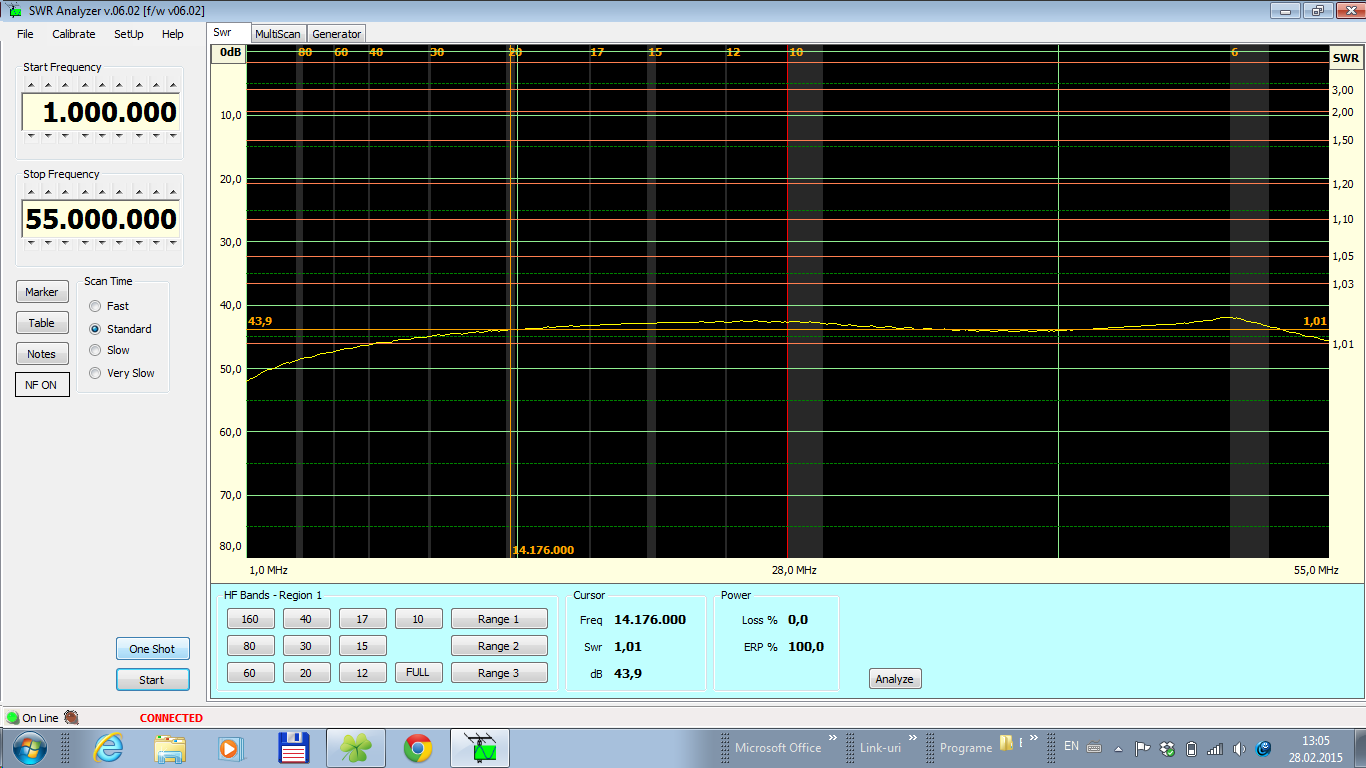Screen dimensions: 1366x768
Task: Click the green sync tray icon
Action: pos(1166,748)
